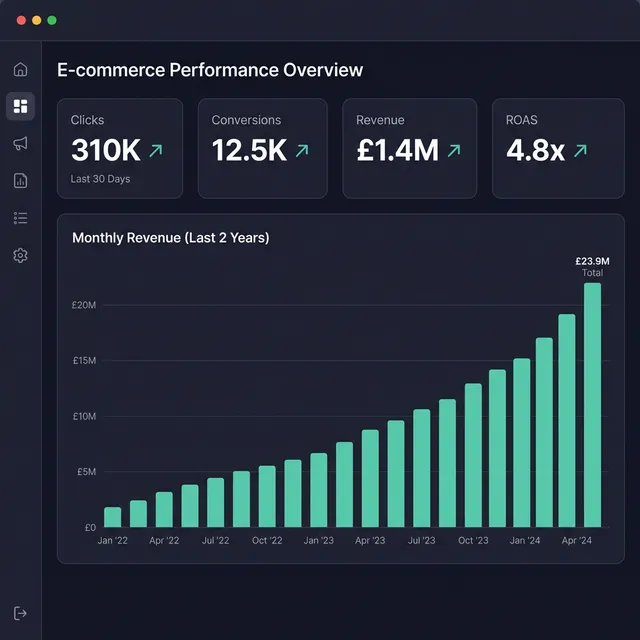Click the tallest bar in the revenue chart
Image resolution: width=640 pixels, height=640 pixels.
click(593, 405)
